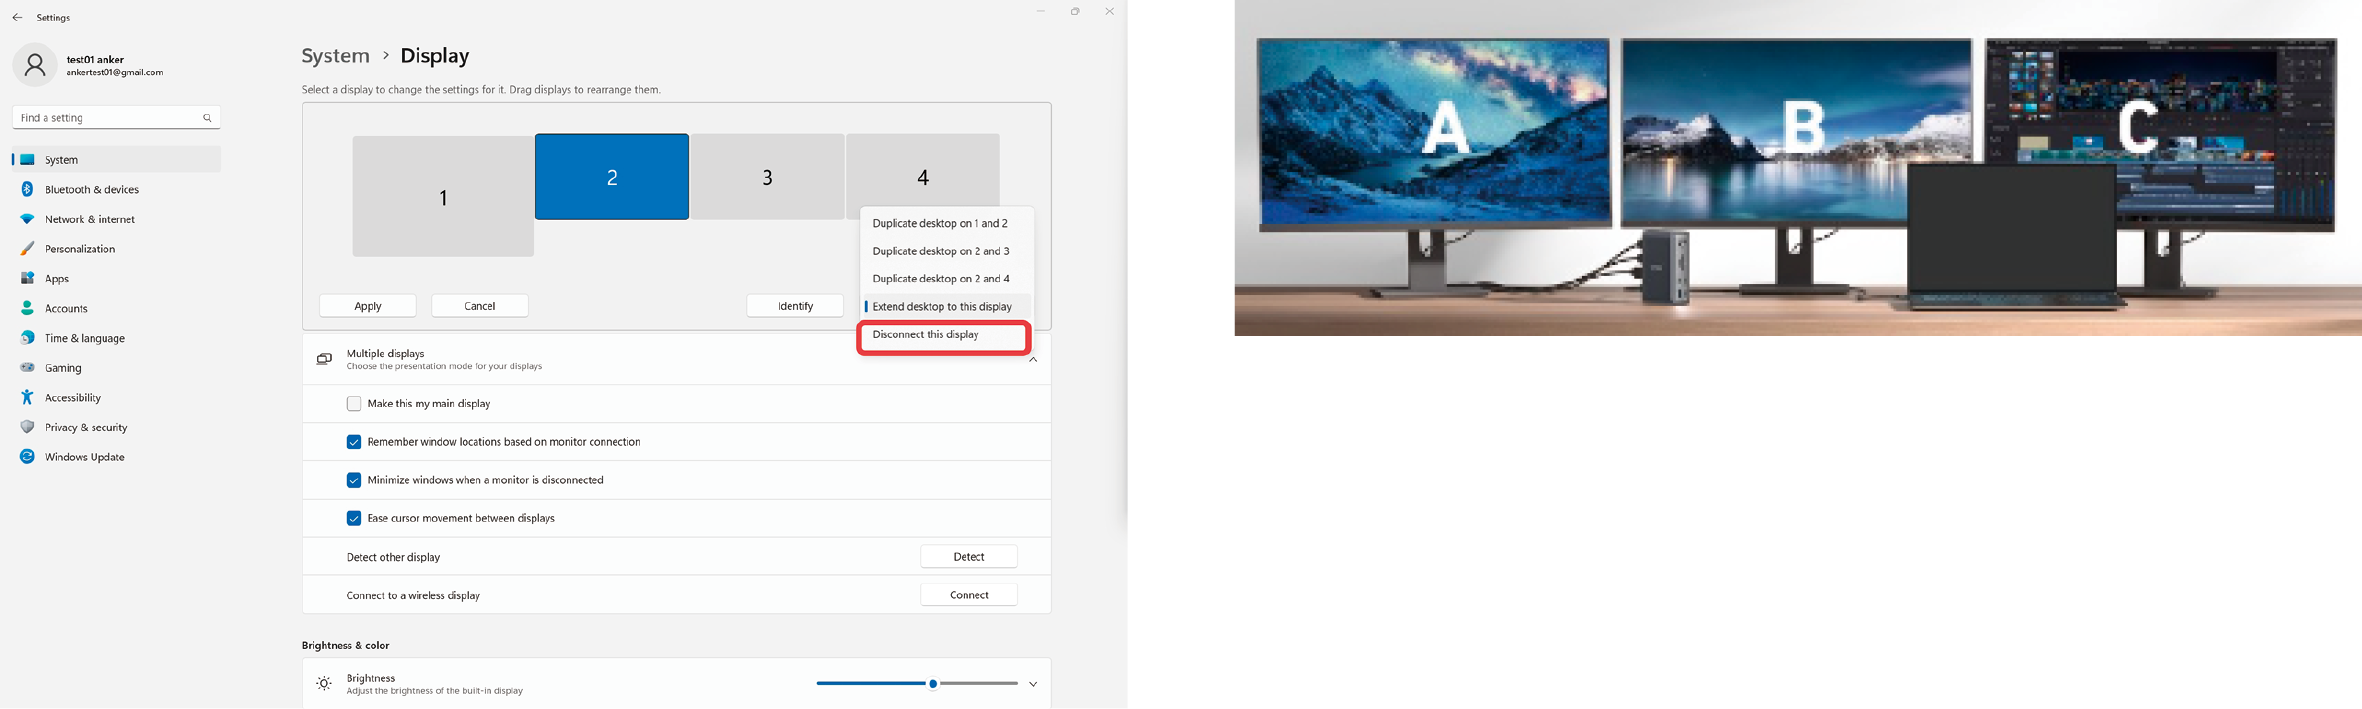Image resolution: width=2362 pixels, height=709 pixels.
Task: Choose Duplicate desktop on 2 and 3
Action: [x=940, y=251]
